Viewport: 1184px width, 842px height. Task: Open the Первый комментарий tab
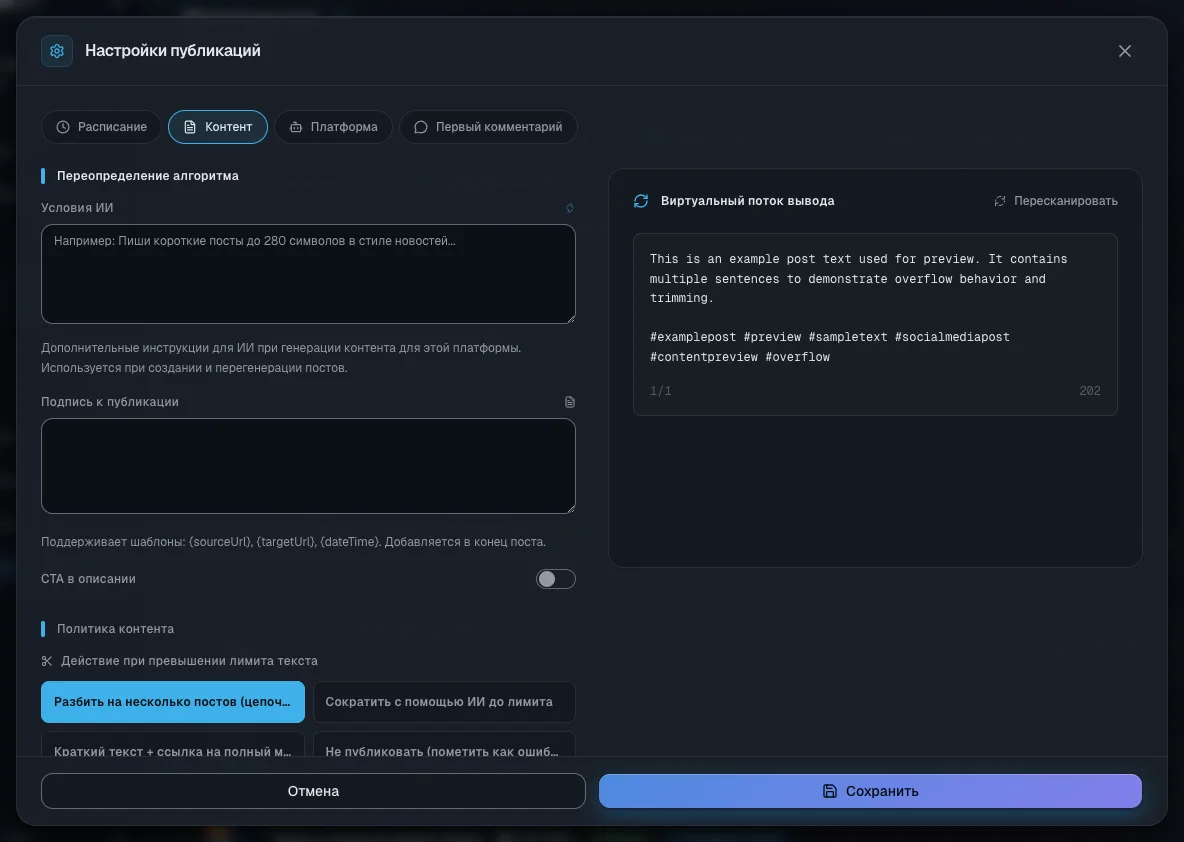(x=488, y=127)
